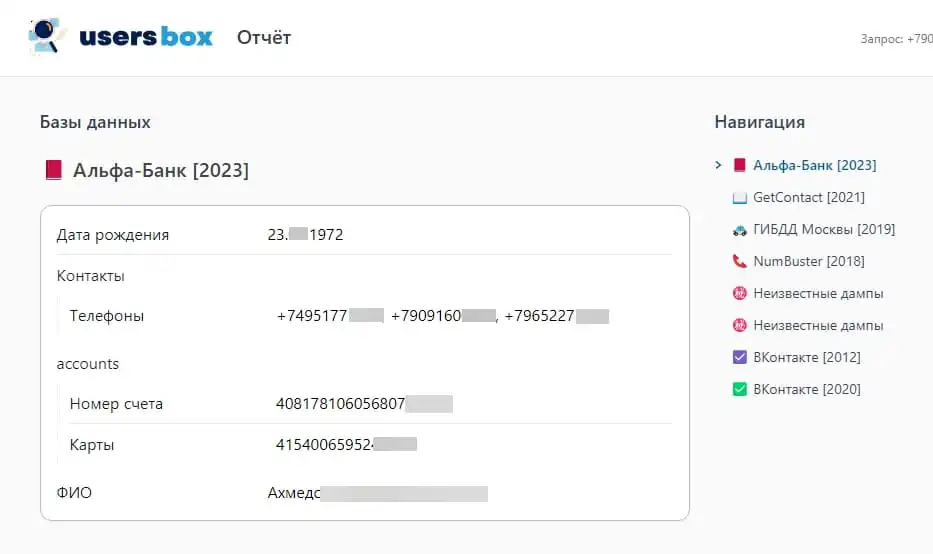
Task: Navigate to the ВКонтакте [2020] entry
Action: click(x=806, y=389)
